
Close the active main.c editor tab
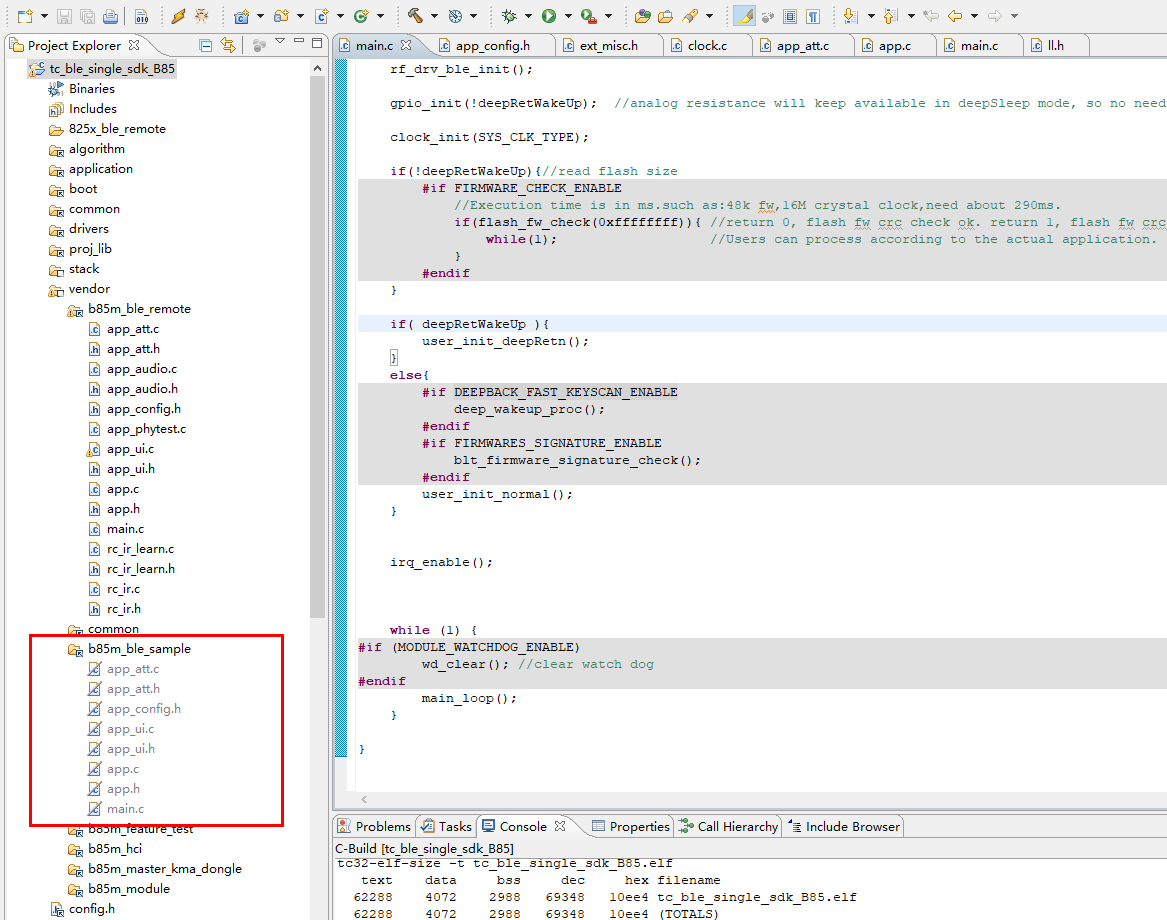[x=406, y=45]
